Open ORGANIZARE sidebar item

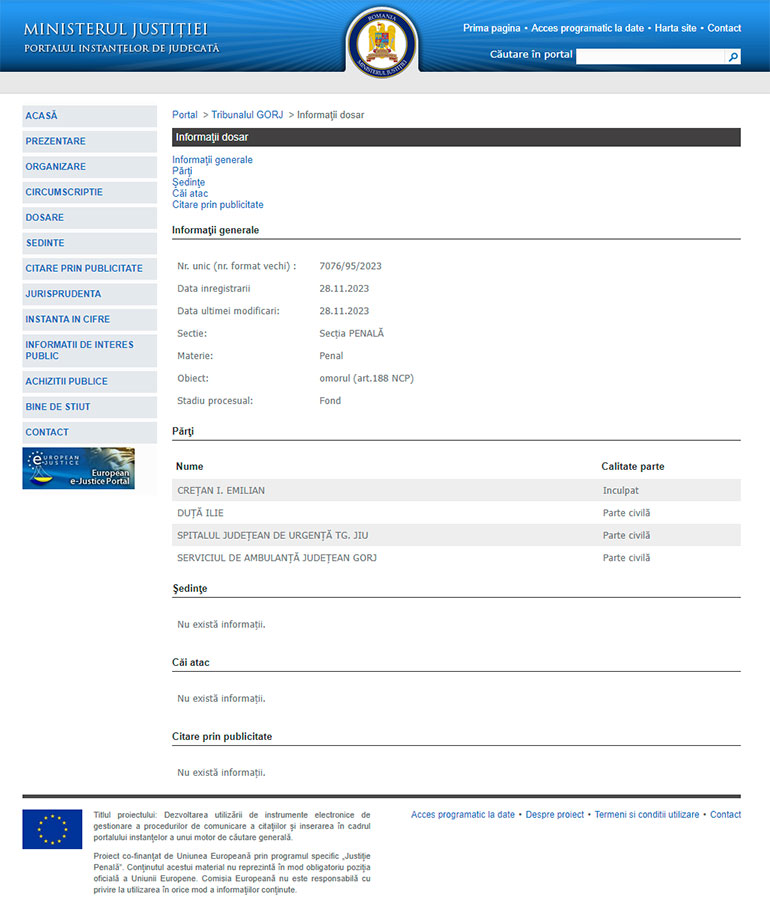[x=89, y=166]
